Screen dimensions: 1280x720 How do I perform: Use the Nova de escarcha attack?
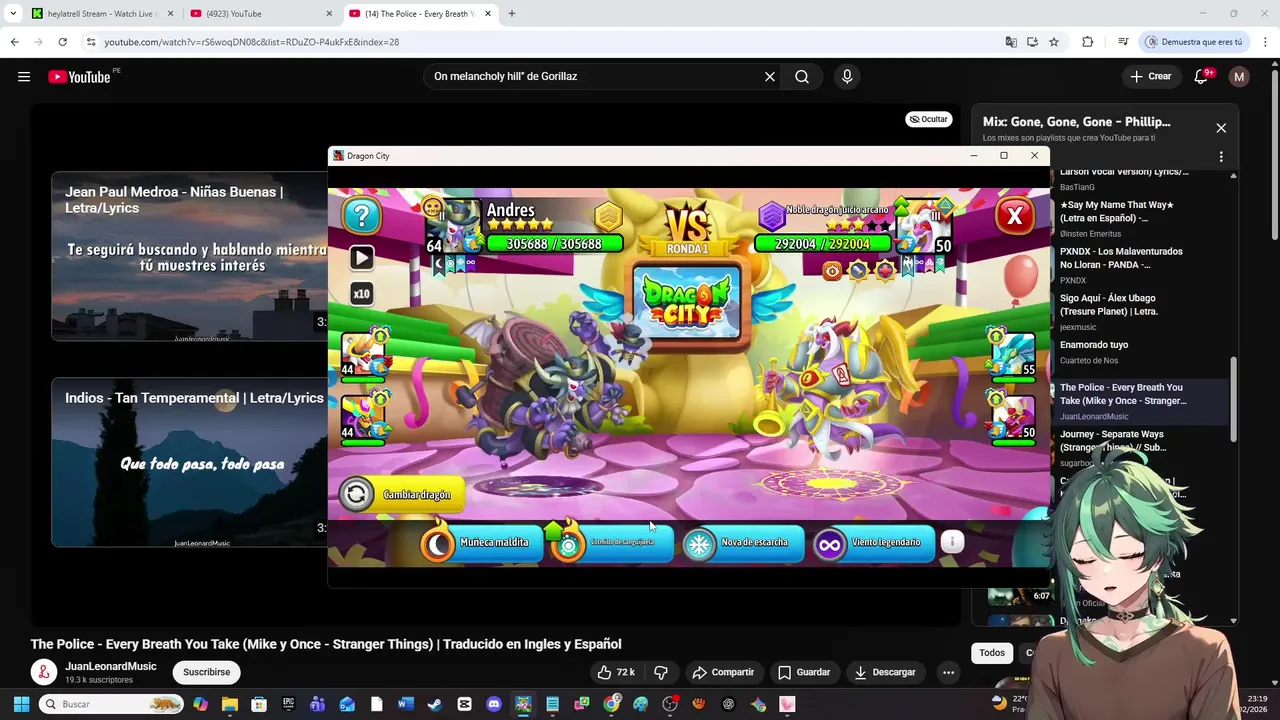[743, 542]
